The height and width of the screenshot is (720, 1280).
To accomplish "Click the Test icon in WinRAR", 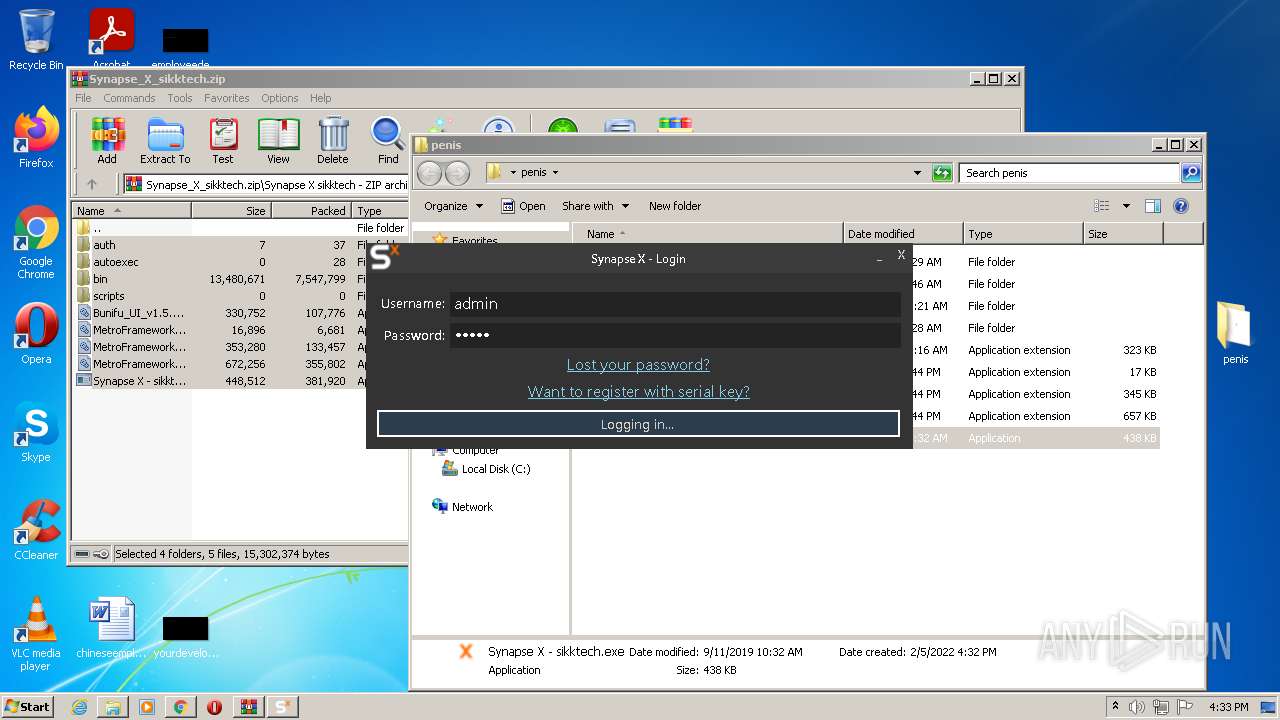I will (223, 141).
